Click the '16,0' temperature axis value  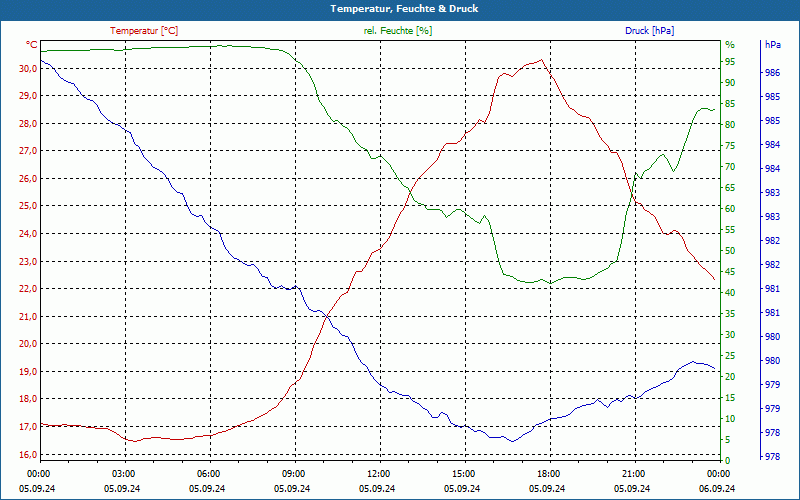tap(29, 455)
